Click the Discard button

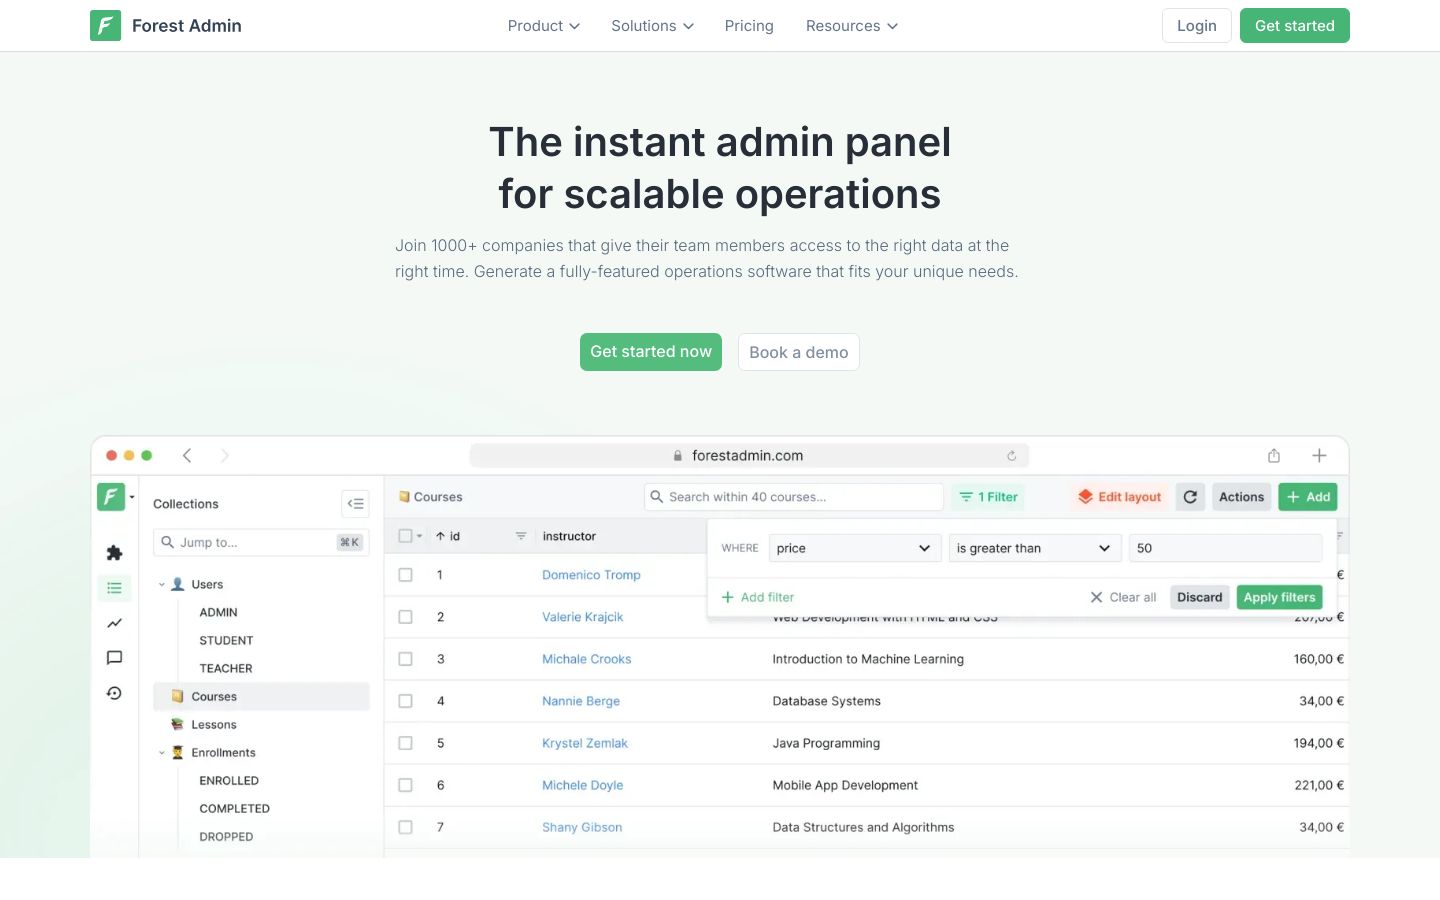pos(1199,597)
